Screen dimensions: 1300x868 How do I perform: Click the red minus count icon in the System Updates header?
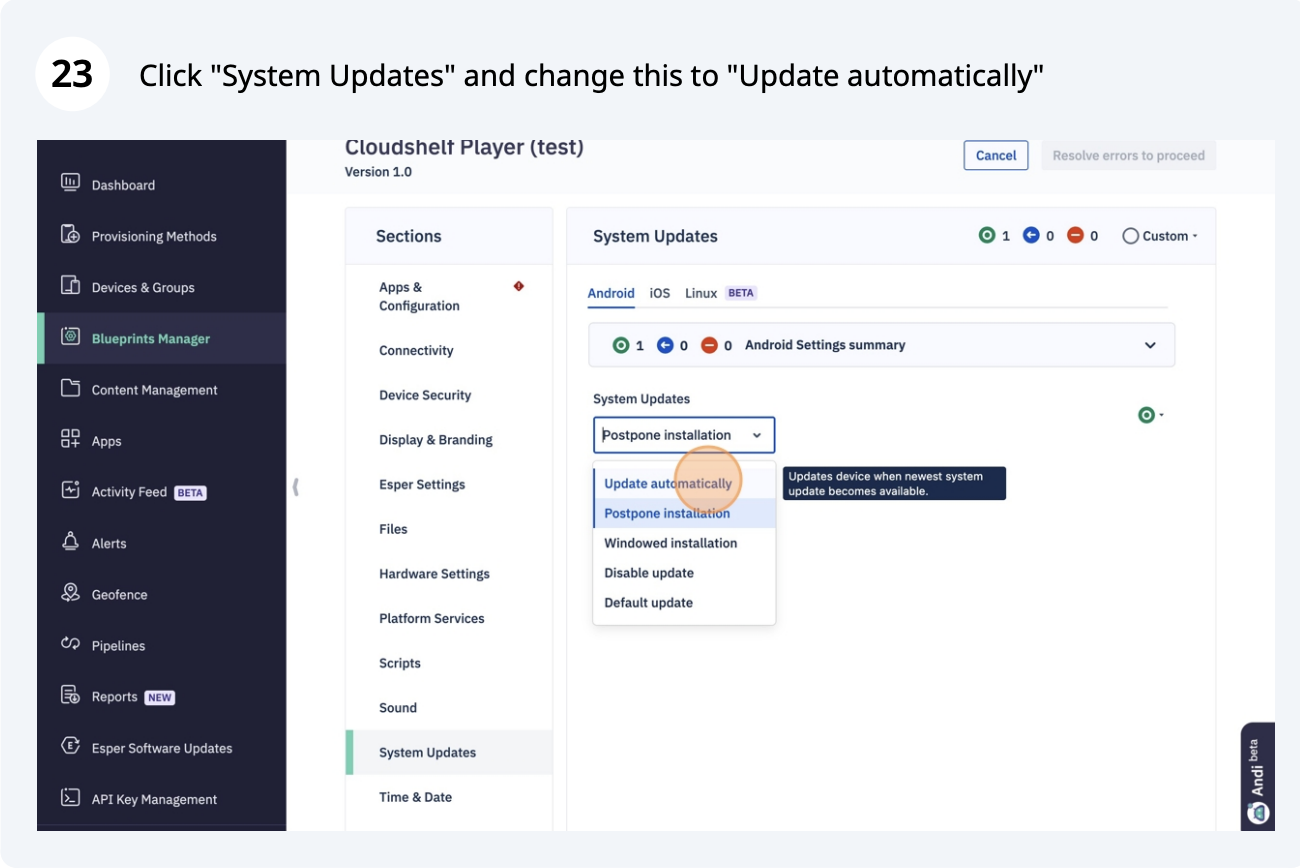click(x=1075, y=236)
